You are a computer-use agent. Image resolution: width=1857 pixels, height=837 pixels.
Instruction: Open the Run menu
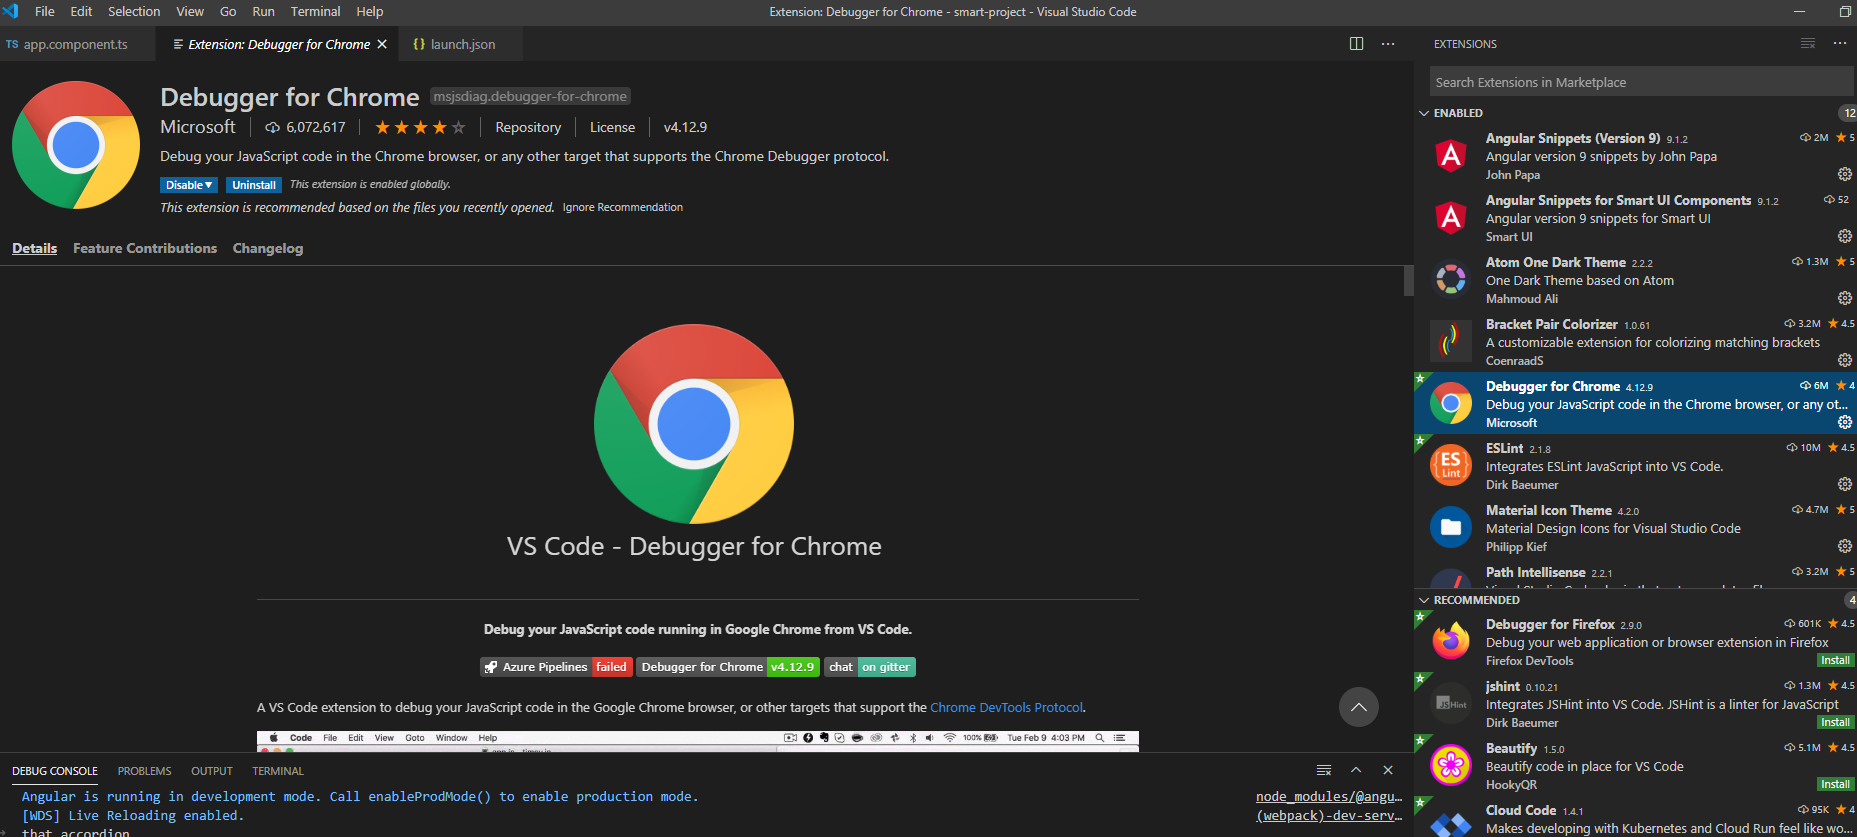pos(263,11)
